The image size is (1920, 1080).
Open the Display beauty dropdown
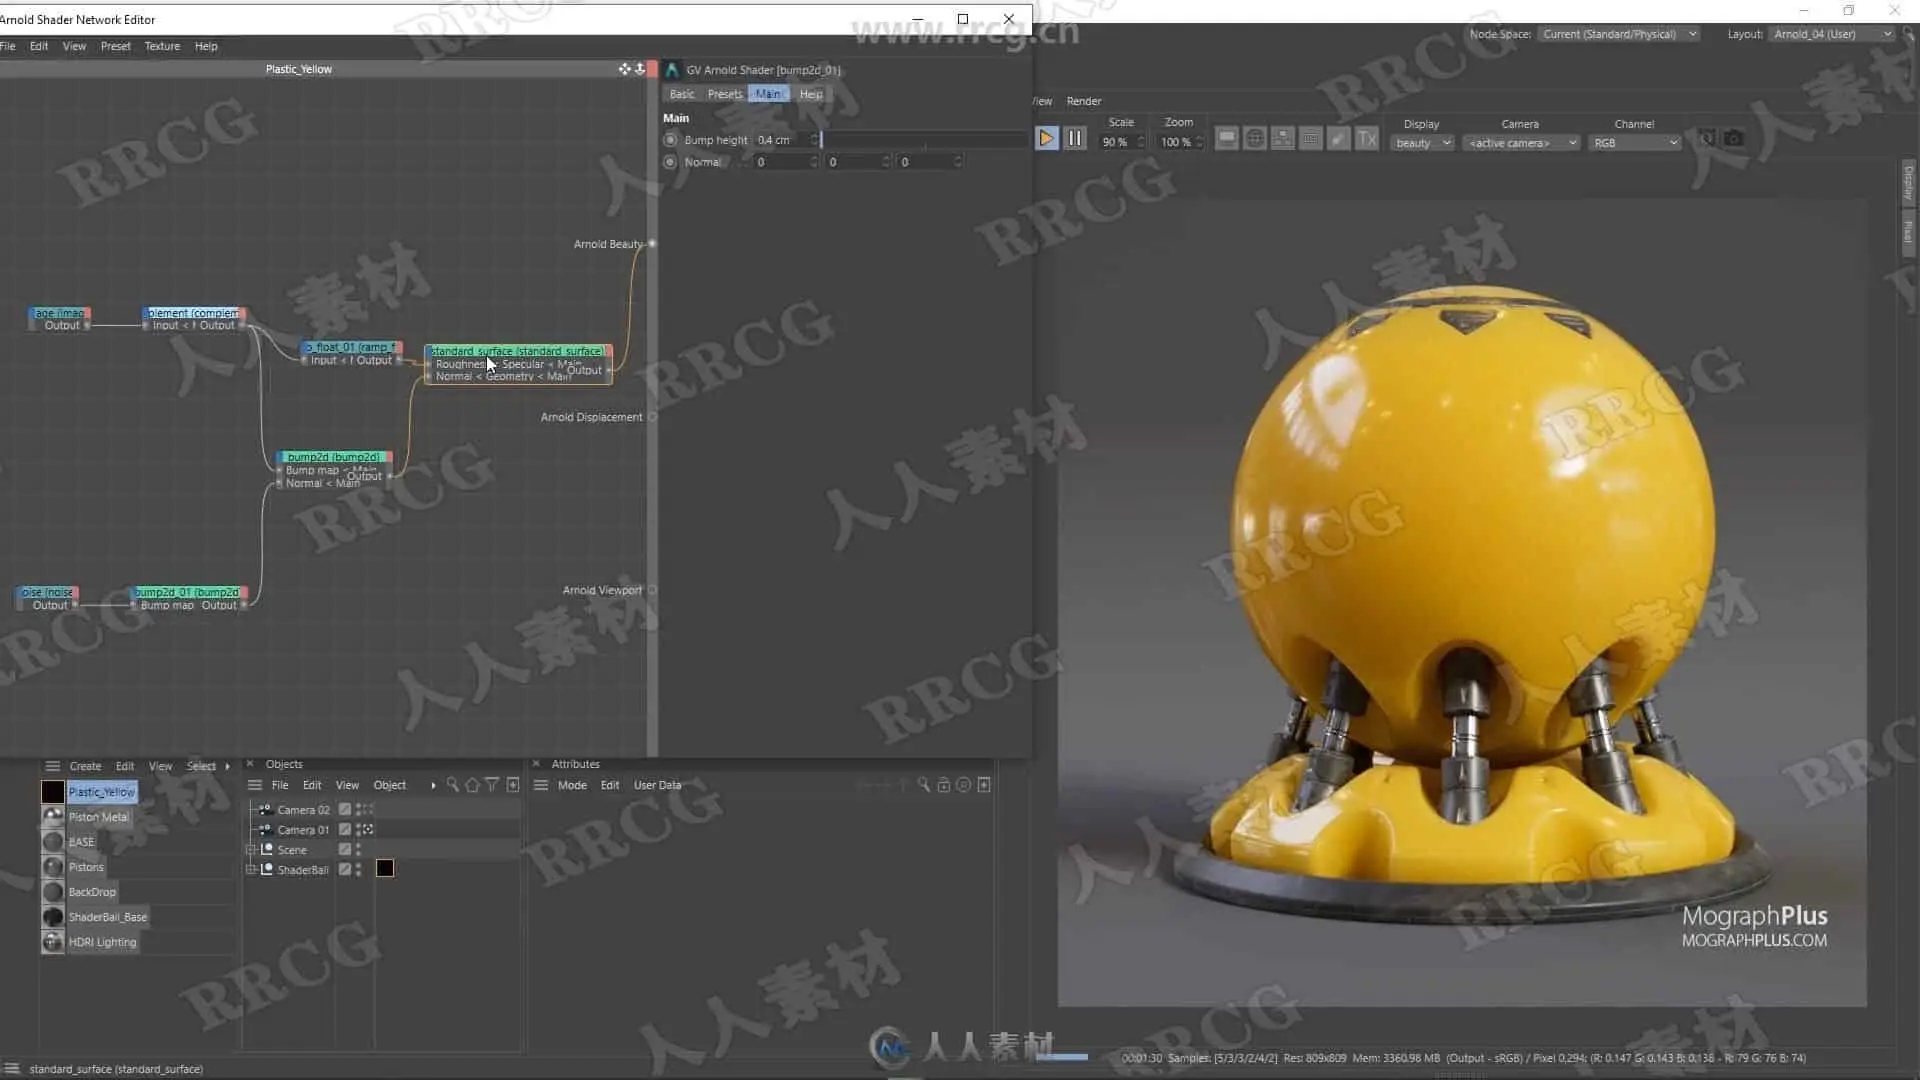click(1421, 143)
